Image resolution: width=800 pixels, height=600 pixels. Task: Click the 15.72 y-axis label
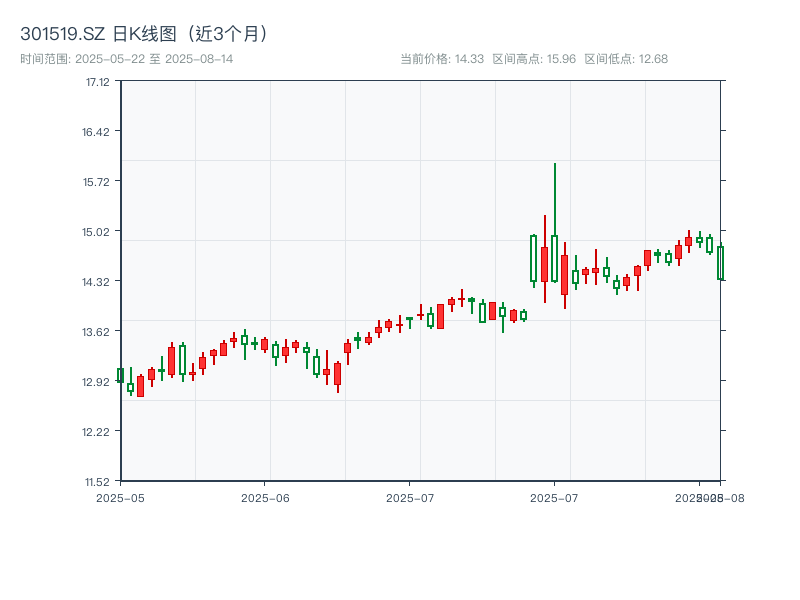tap(95, 184)
